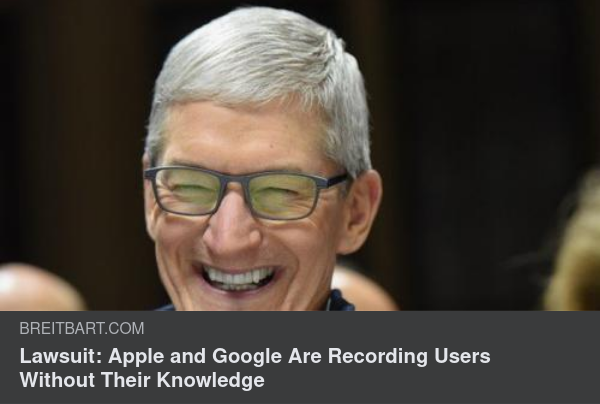The width and height of the screenshot is (600, 404).
Task: Select the word "Knowledge" in the headline
Action: (210, 380)
